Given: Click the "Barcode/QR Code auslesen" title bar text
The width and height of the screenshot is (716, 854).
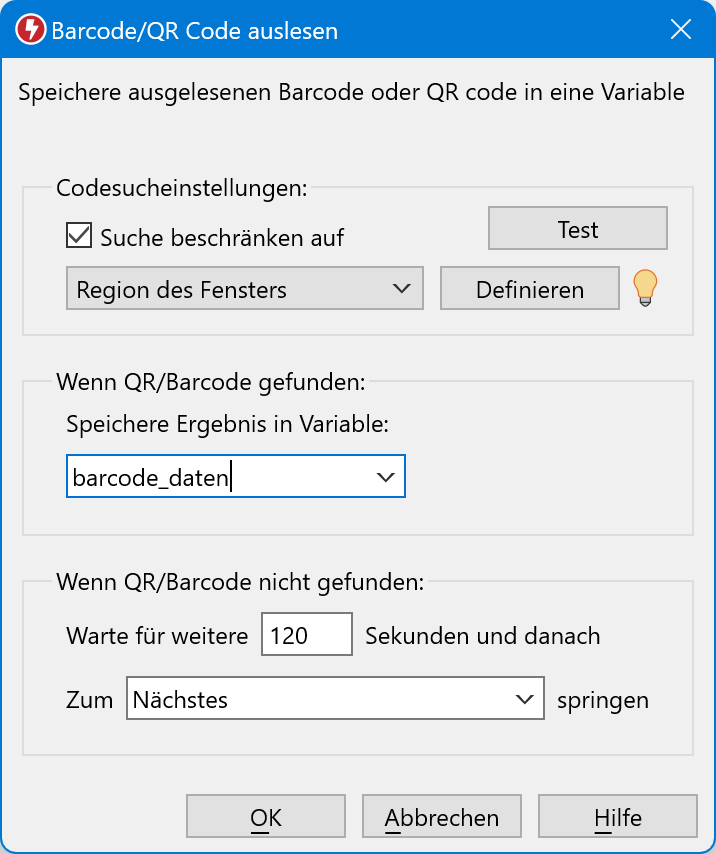Looking at the screenshot, I should coord(194,31).
